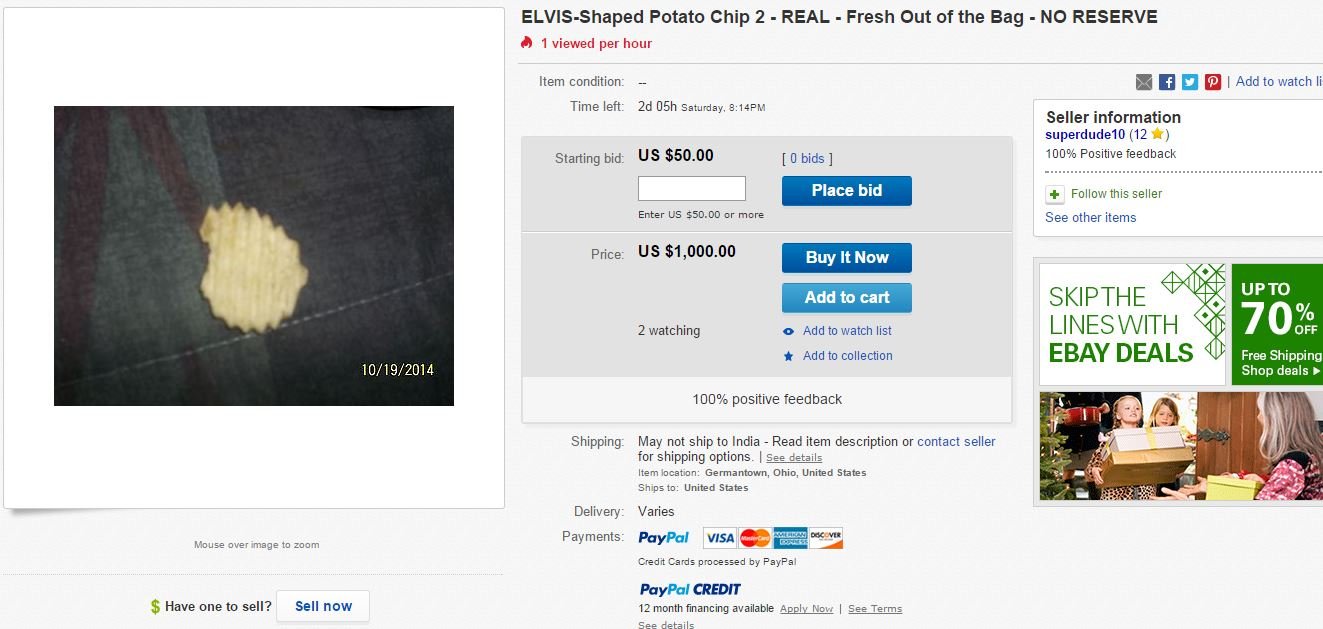Click the PayPal Credit logo
The image size is (1323, 629).
tap(690, 589)
